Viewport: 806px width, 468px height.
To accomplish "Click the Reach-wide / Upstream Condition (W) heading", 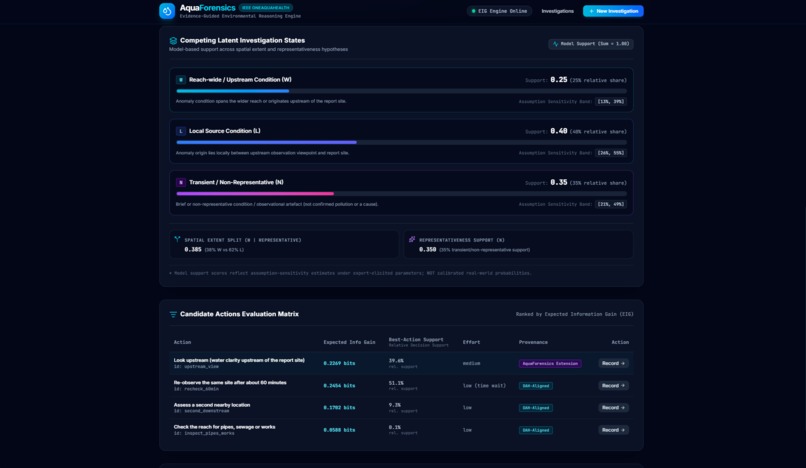I will click(240, 80).
